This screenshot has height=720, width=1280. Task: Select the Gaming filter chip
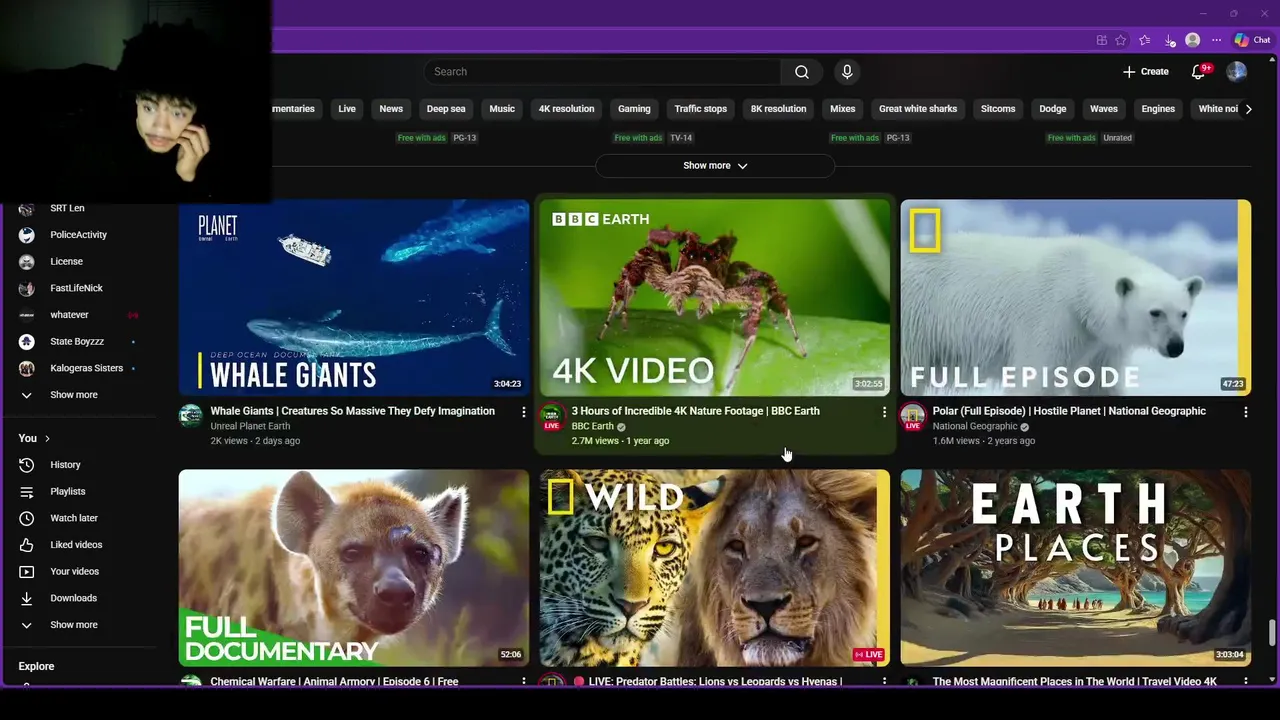click(x=634, y=109)
